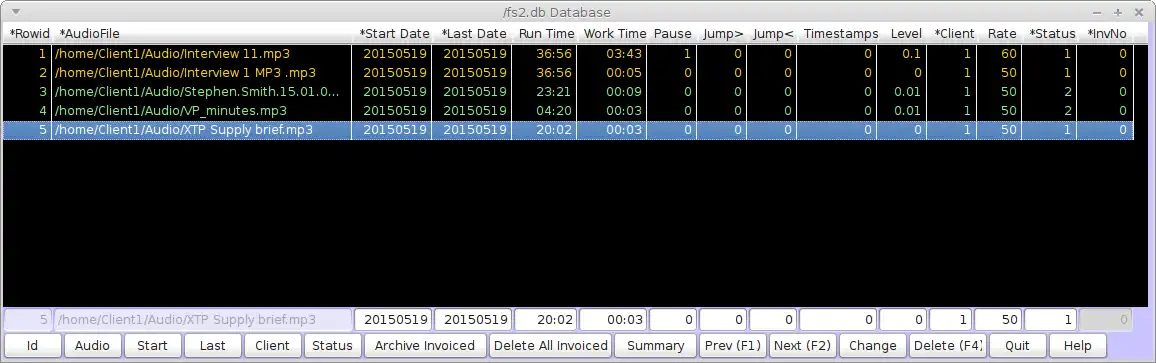The height and width of the screenshot is (363, 1156).
Task: Click the Timestamps input field
Action: pyautogui.click(x=838, y=319)
